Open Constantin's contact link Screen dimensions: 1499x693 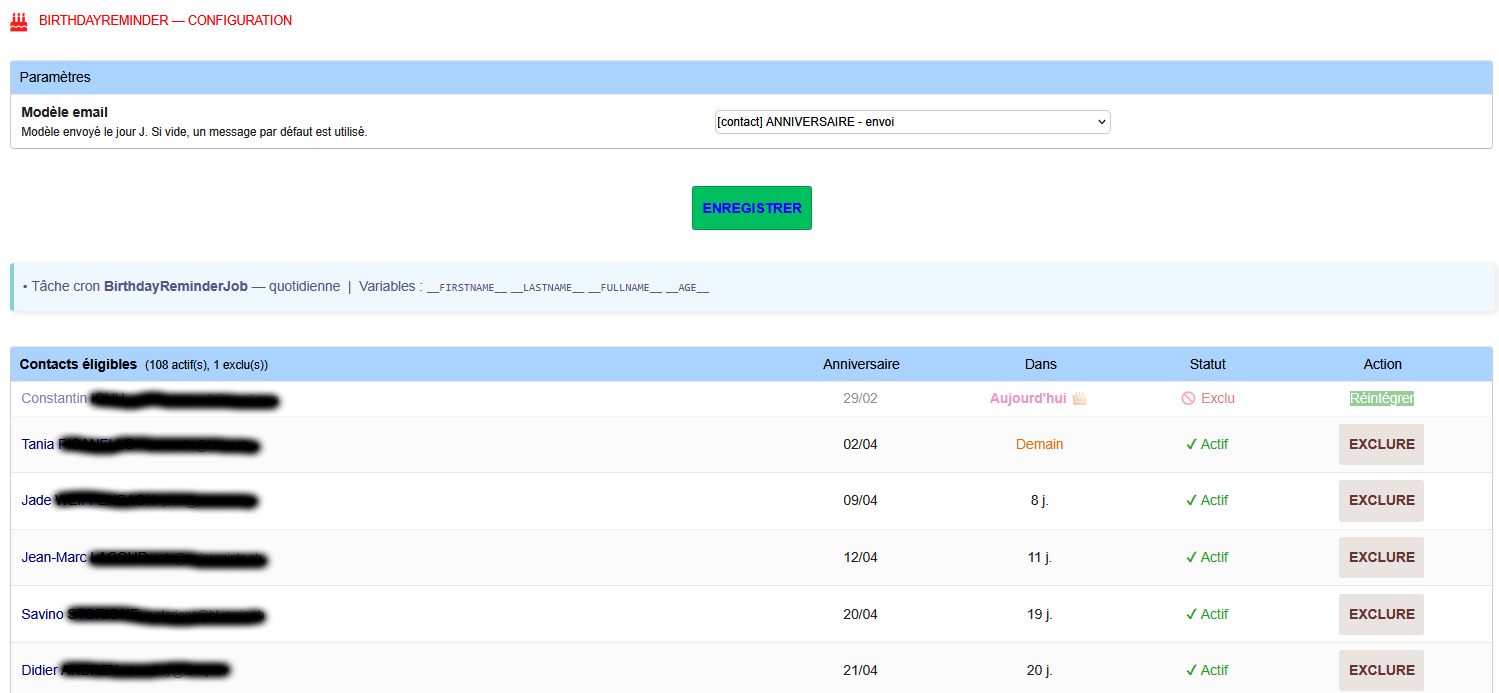[54, 398]
